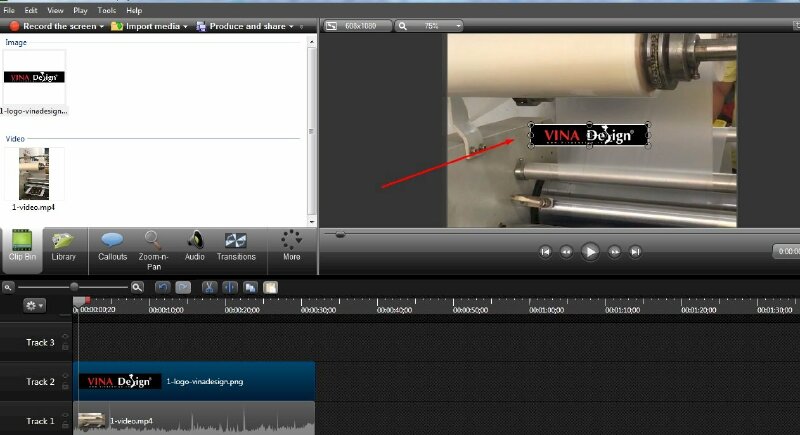Expand Import media dropdown arrow

pyautogui.click(x=185, y=26)
